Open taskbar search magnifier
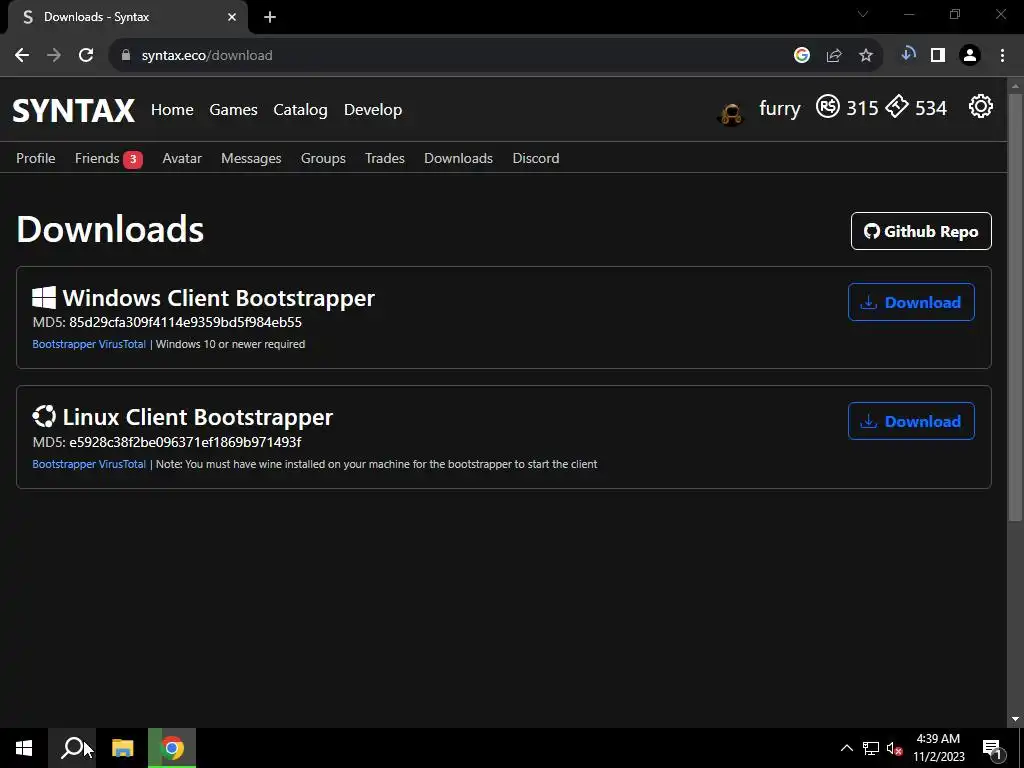This screenshot has width=1024, height=768. point(72,748)
